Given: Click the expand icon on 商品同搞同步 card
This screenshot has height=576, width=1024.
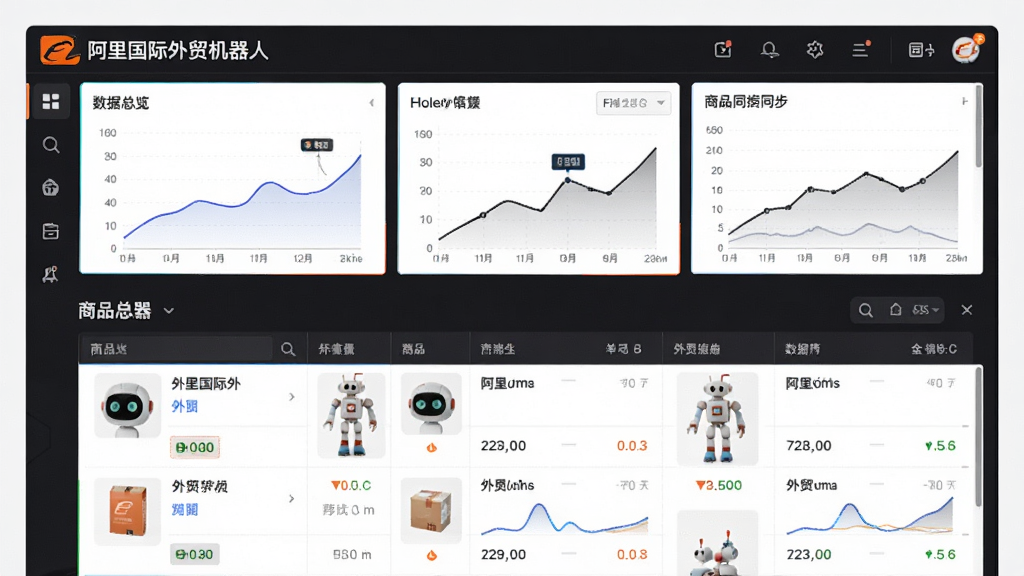Looking at the screenshot, I should pyautogui.click(x=965, y=101).
